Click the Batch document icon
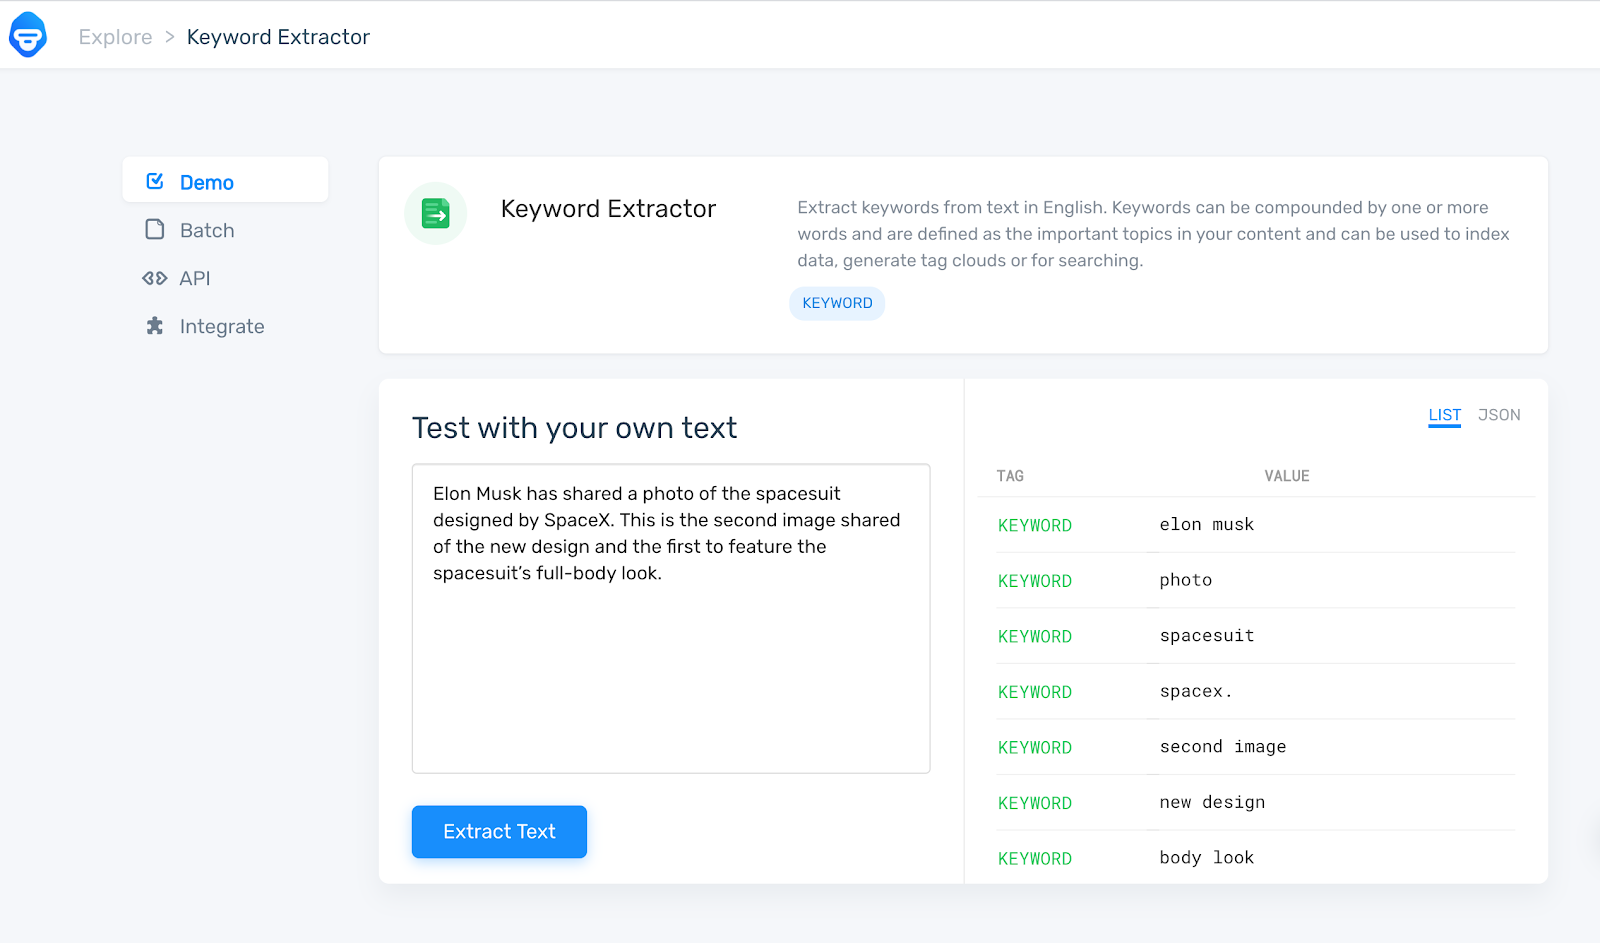This screenshot has width=1600, height=943. [x=155, y=230]
